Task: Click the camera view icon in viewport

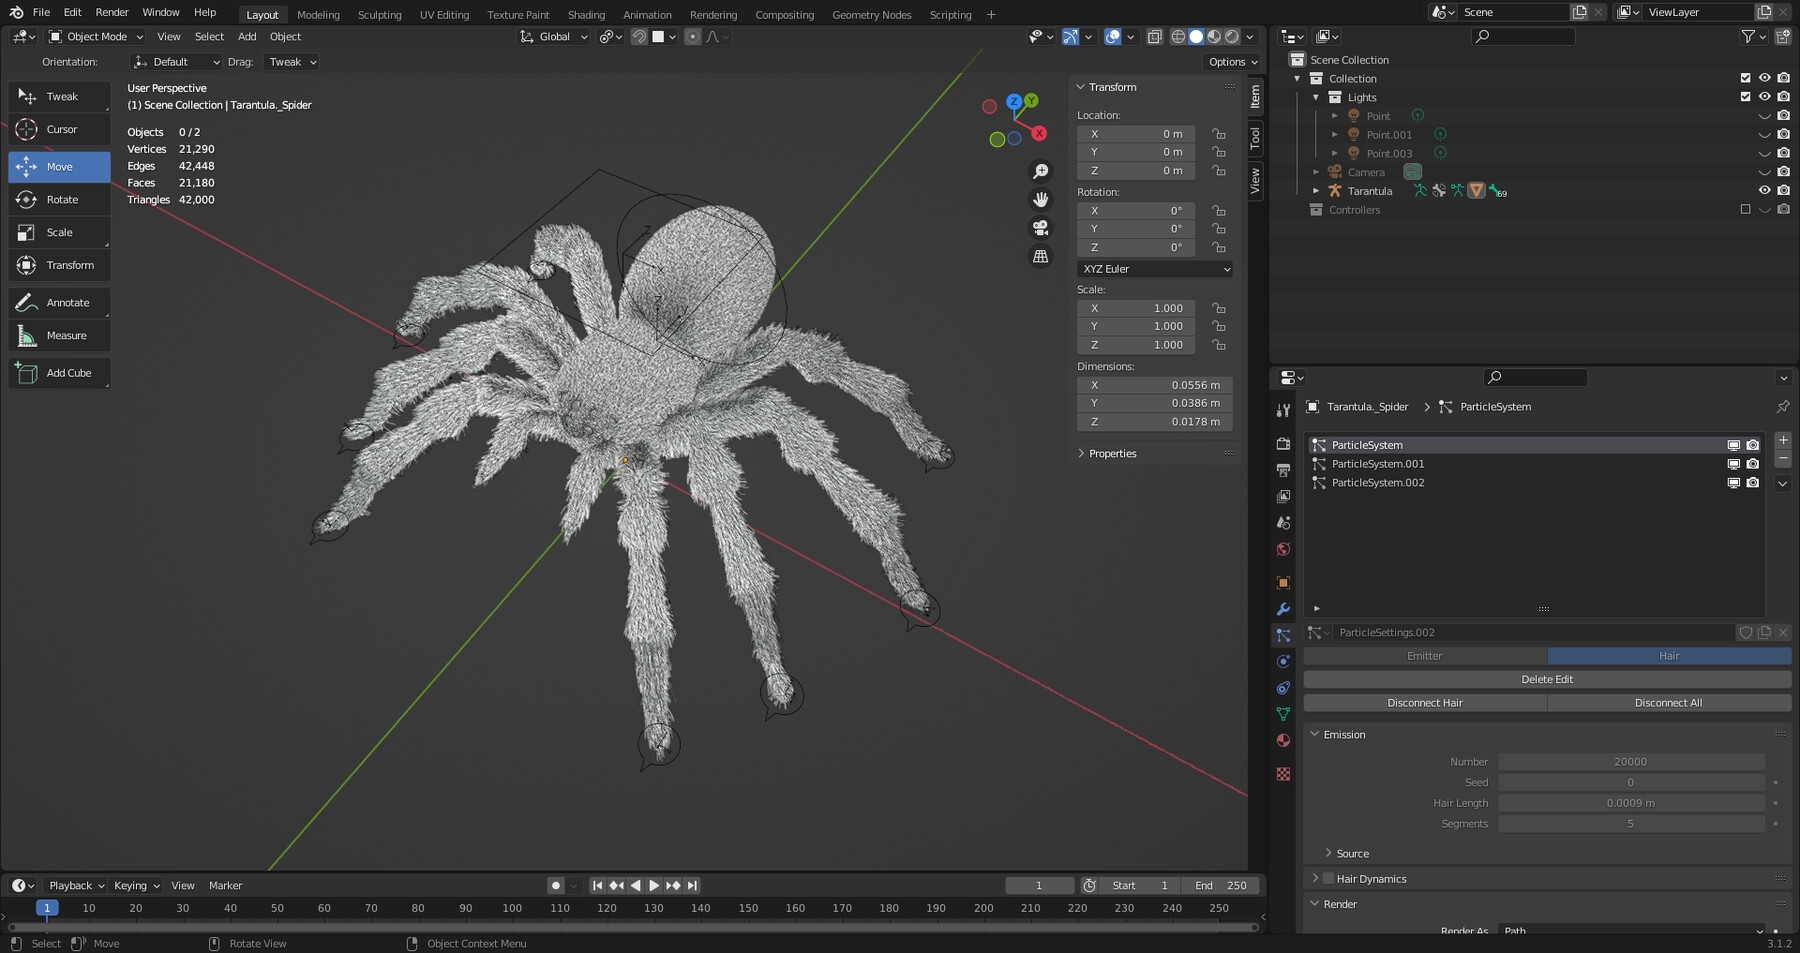Action: point(1041,228)
